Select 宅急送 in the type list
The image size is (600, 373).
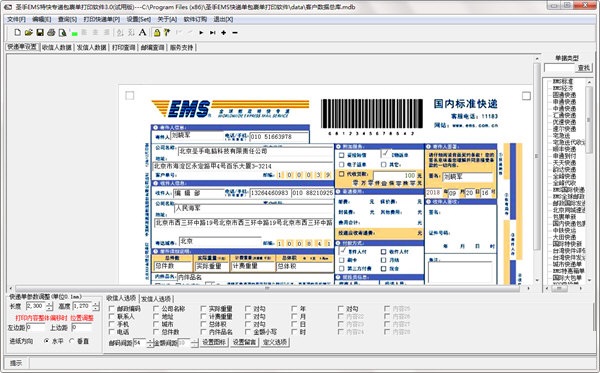click(x=561, y=135)
